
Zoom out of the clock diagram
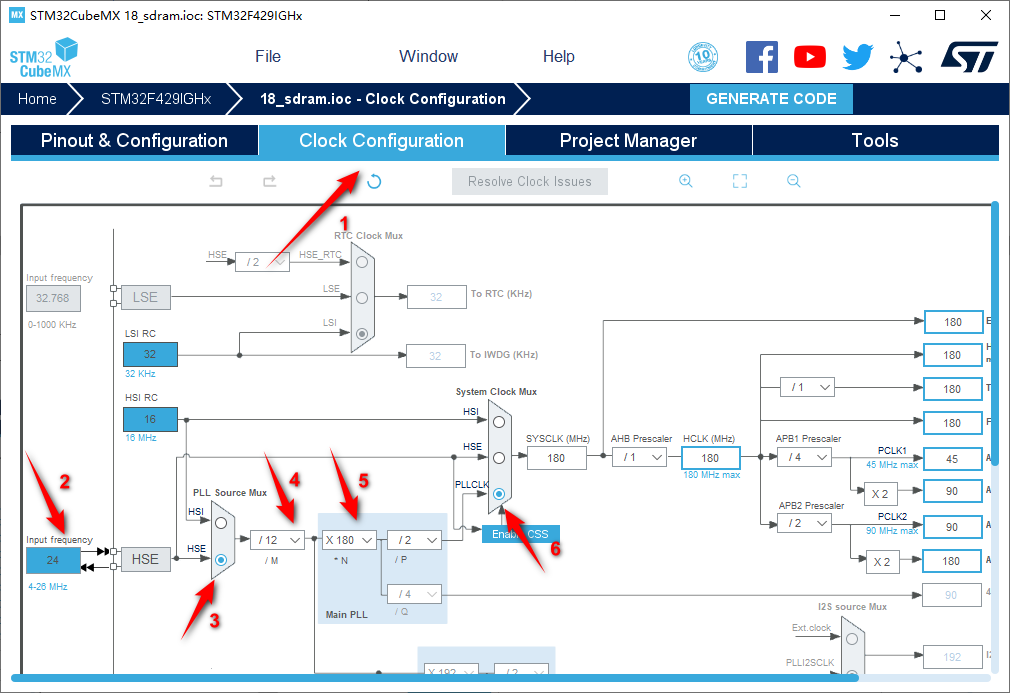pos(793,181)
